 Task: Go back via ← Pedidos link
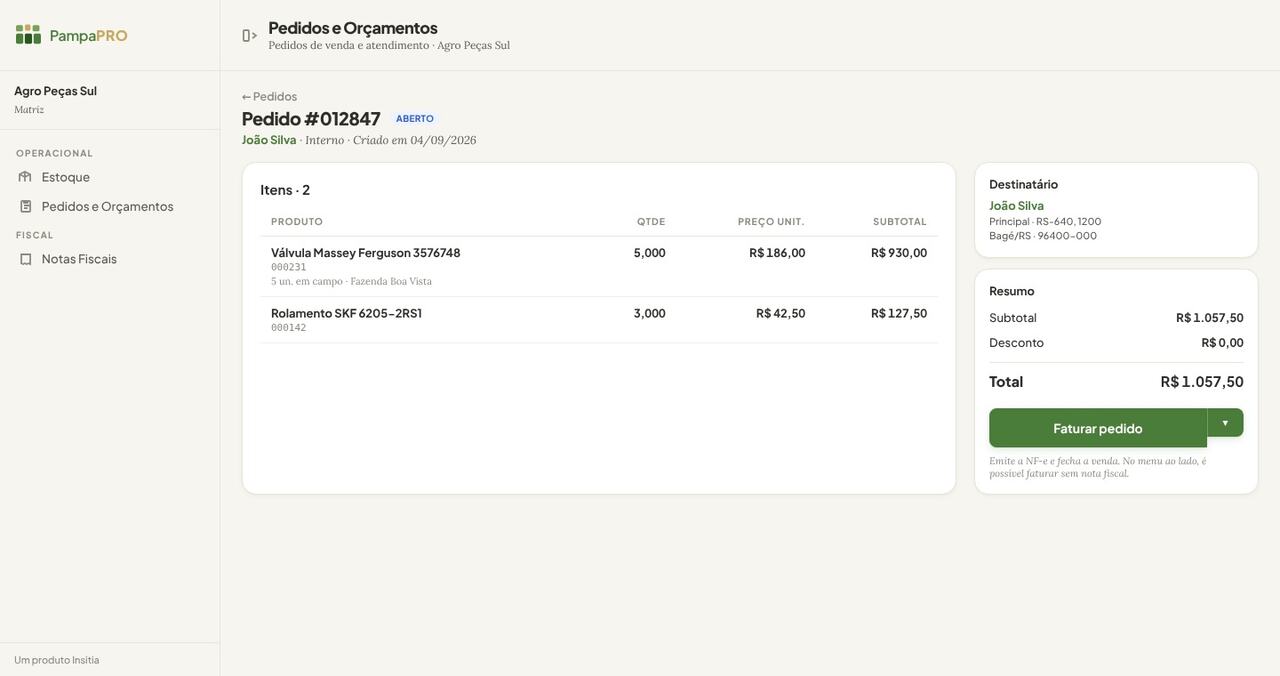270,97
